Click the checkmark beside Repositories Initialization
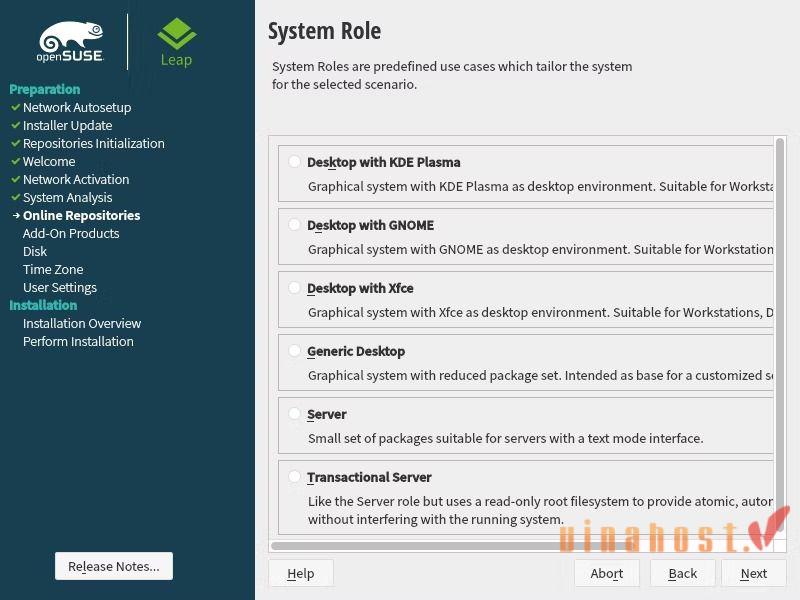The width and height of the screenshot is (800, 600). 16,143
